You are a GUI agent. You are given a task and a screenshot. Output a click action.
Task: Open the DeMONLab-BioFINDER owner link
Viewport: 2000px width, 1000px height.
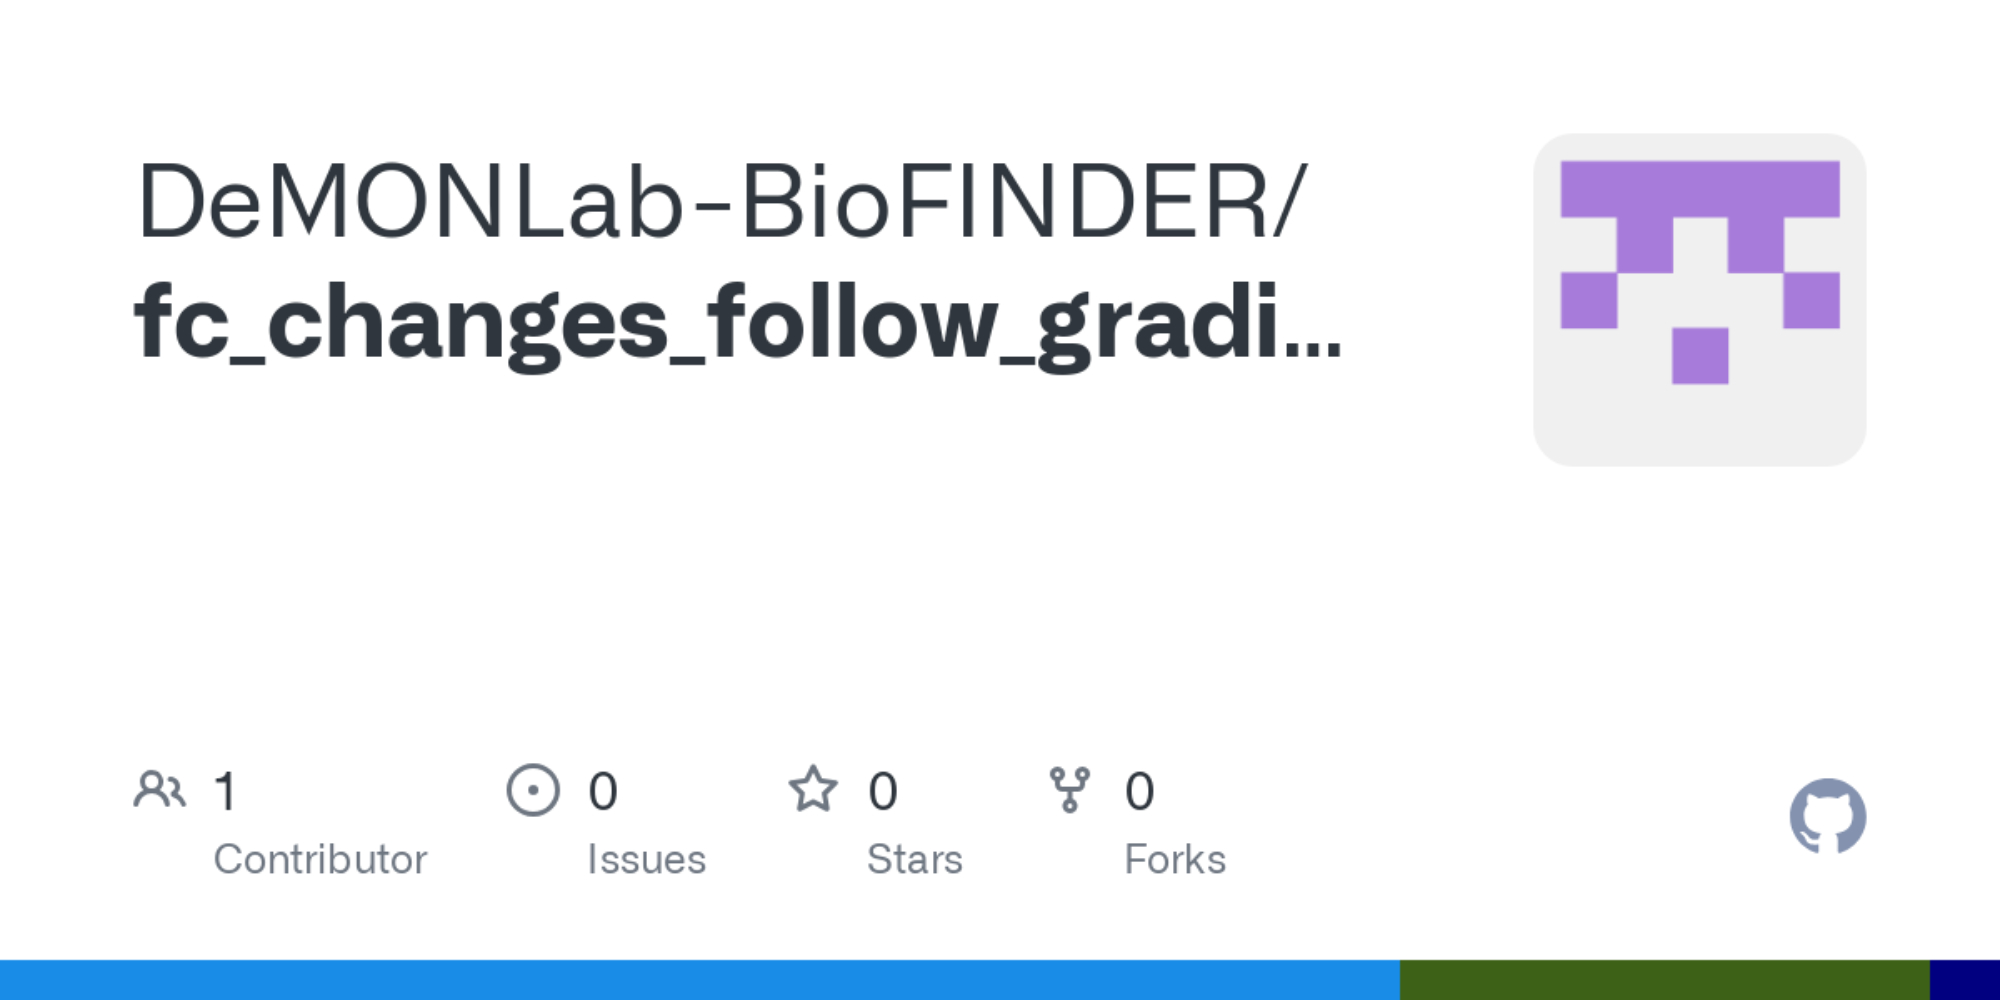(x=720, y=202)
